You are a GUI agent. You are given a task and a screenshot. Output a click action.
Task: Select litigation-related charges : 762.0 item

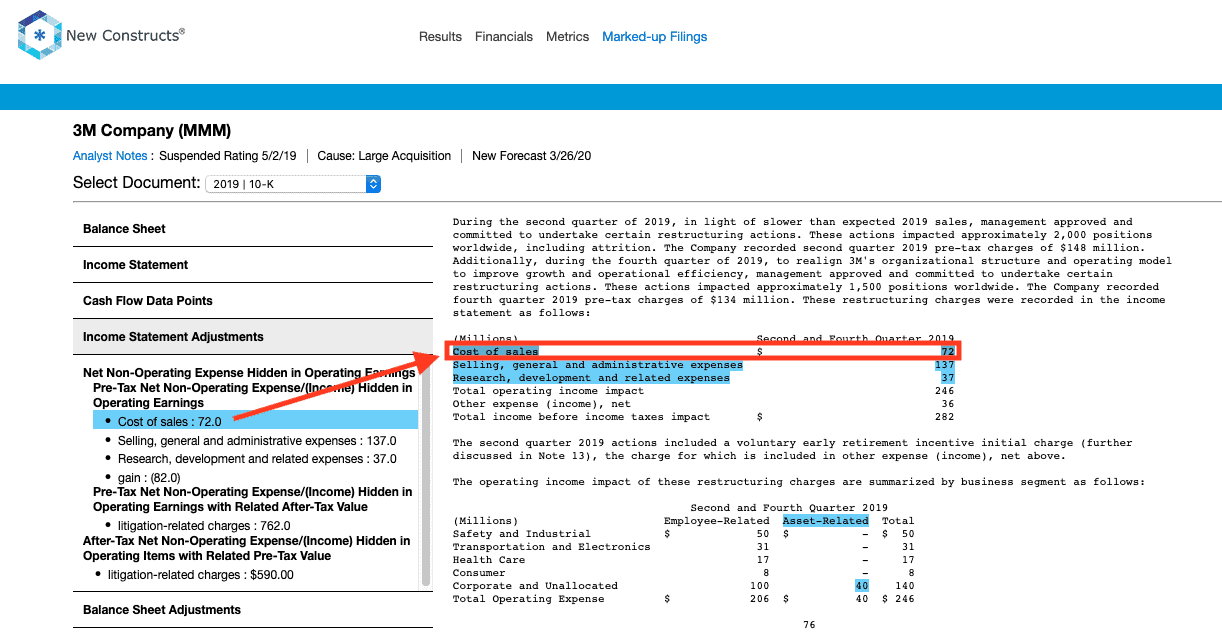pyautogui.click(x=204, y=526)
